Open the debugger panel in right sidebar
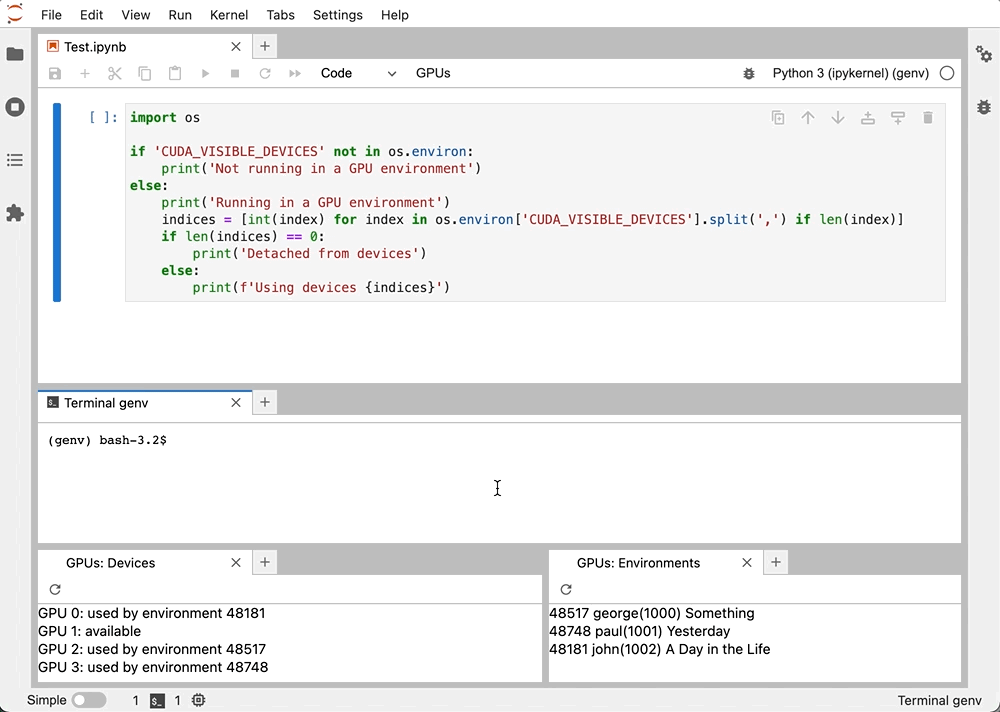 (984, 107)
